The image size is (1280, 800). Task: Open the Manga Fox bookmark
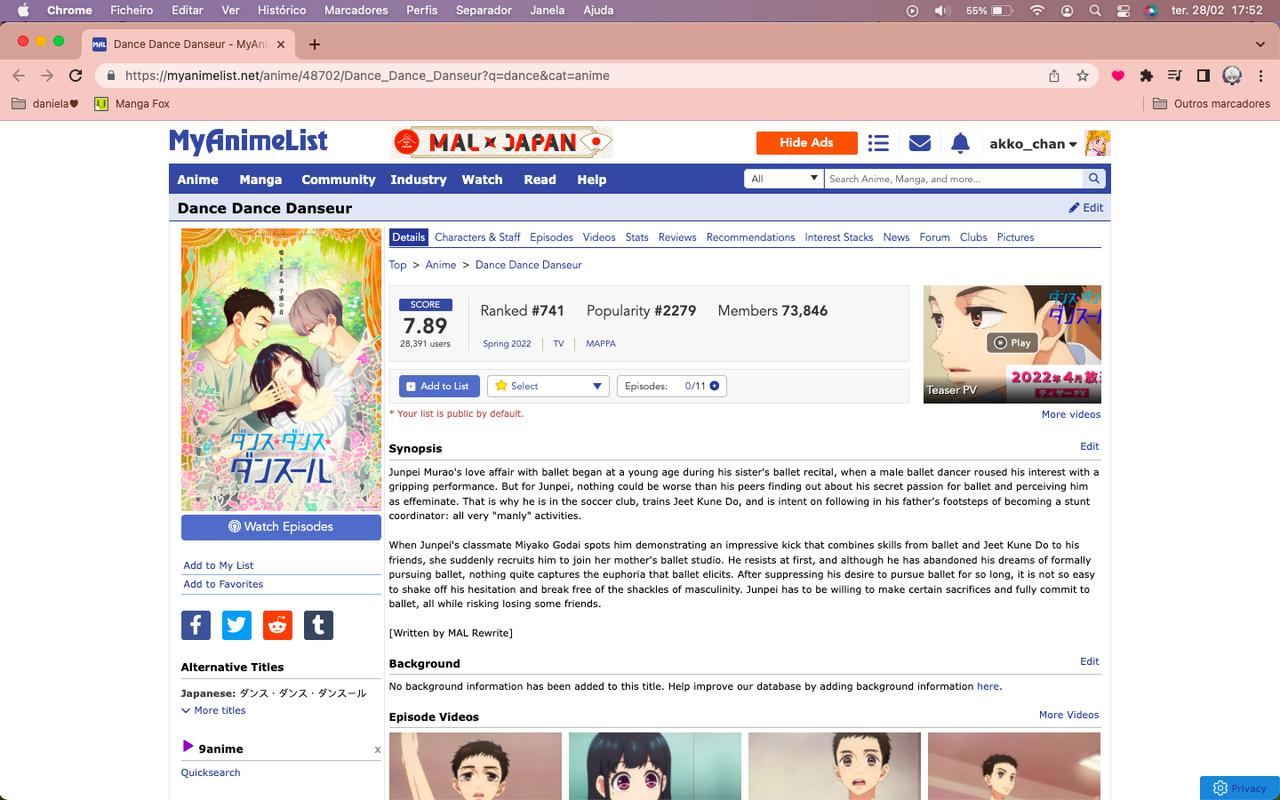point(132,103)
